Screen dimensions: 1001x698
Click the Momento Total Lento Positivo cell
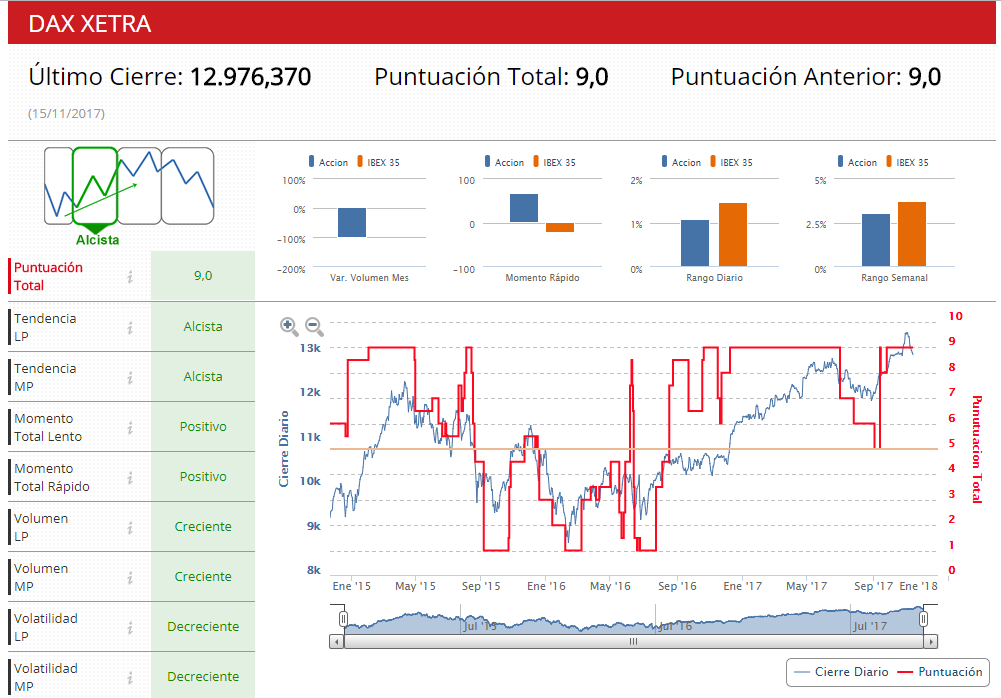[x=203, y=427]
